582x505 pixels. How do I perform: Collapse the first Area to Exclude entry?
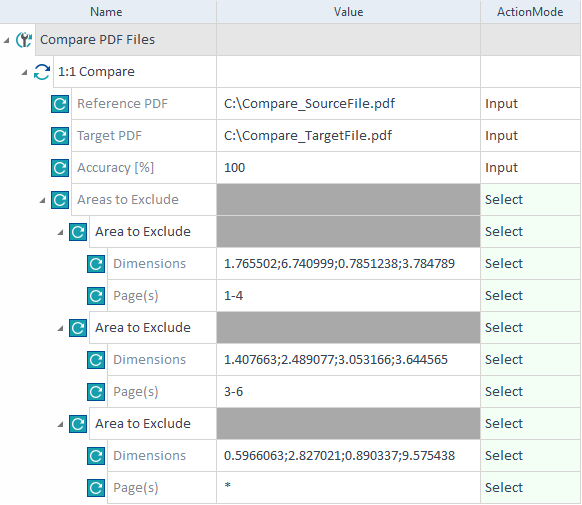(61, 232)
